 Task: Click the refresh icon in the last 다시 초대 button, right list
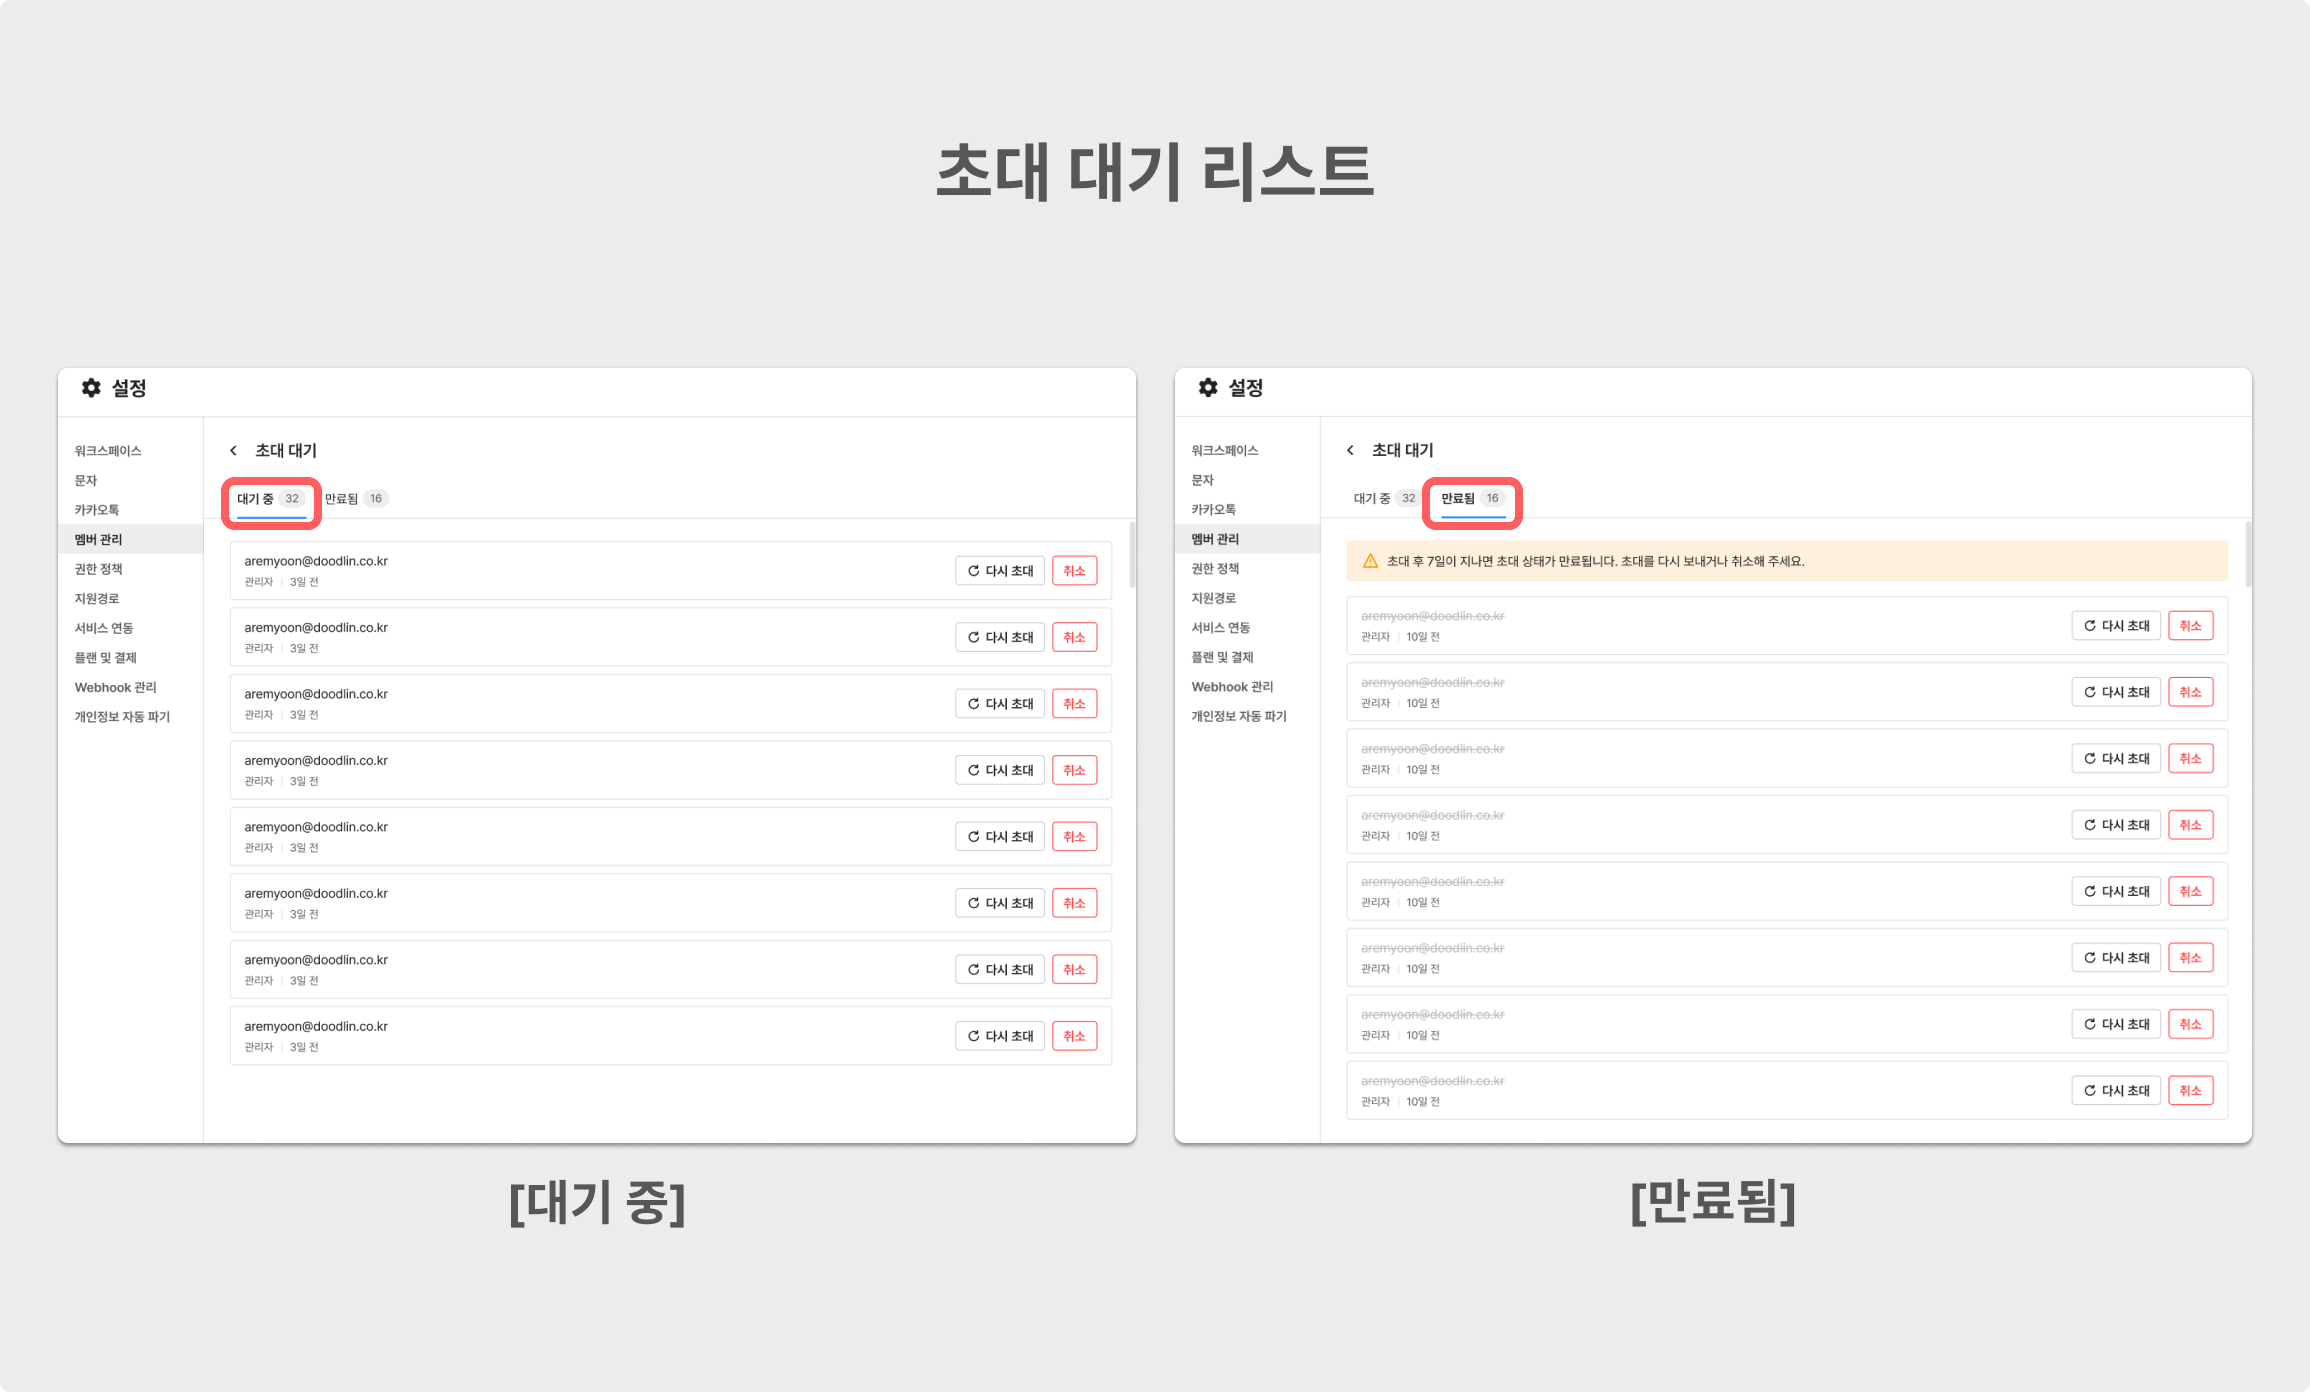click(x=2089, y=1091)
